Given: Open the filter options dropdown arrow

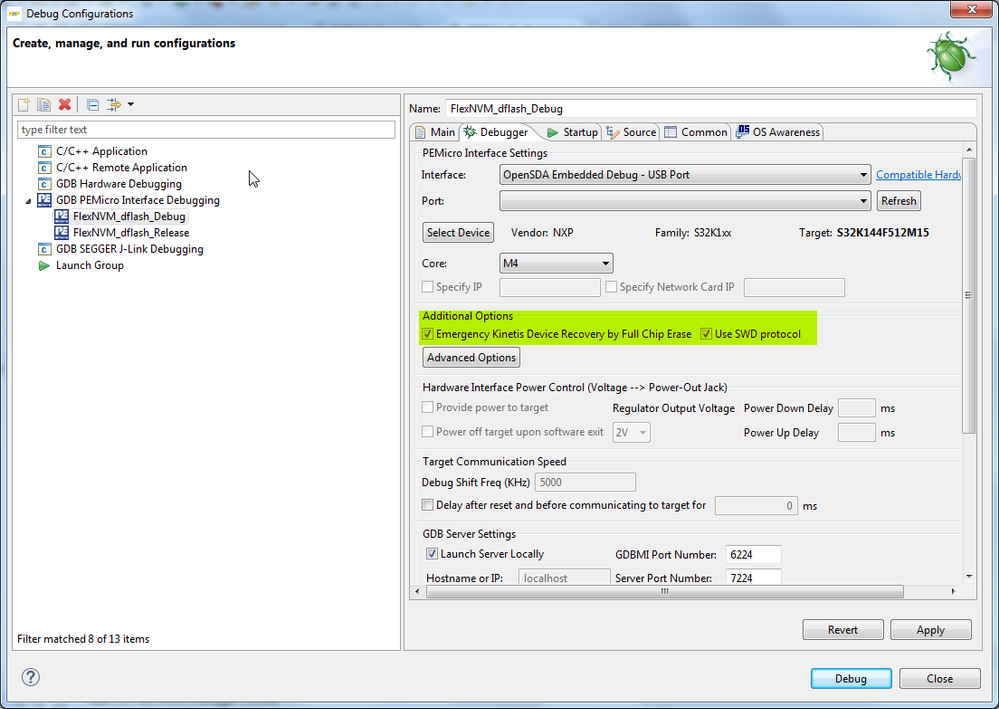Looking at the screenshot, I should click(x=131, y=104).
